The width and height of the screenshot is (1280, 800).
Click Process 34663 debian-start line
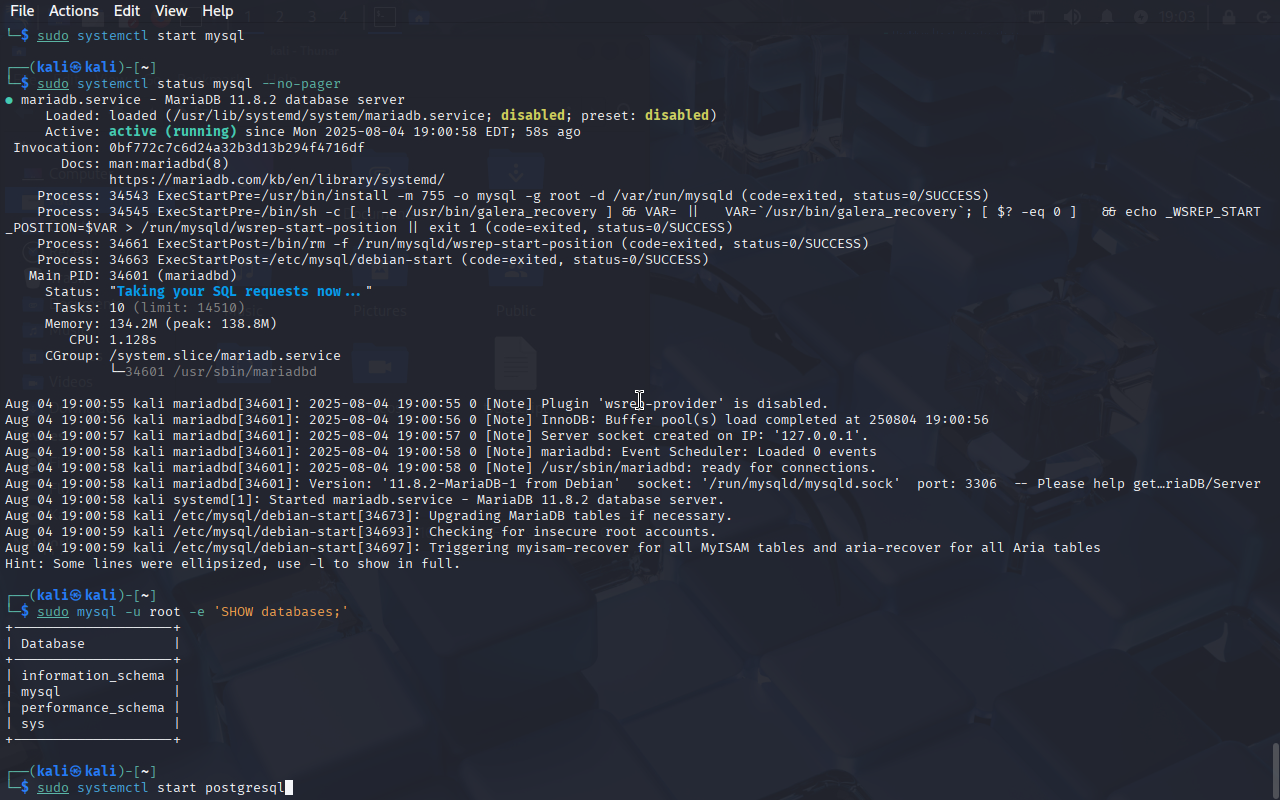click(x=373, y=260)
